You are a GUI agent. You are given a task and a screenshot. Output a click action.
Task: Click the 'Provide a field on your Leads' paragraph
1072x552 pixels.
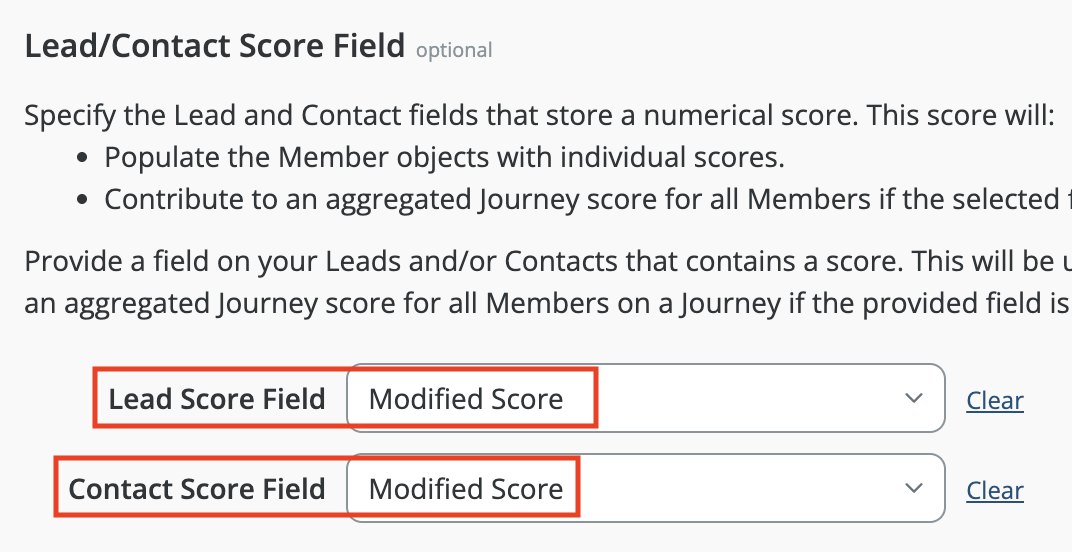point(540,262)
